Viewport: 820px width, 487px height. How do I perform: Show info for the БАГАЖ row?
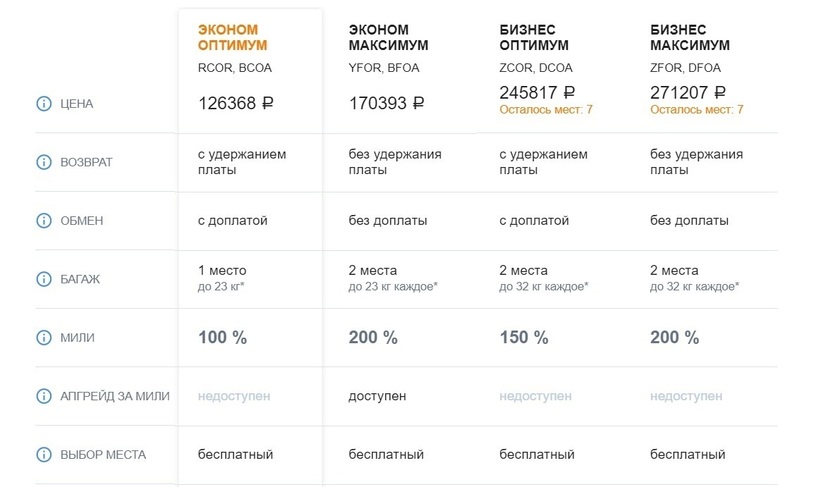(43, 279)
